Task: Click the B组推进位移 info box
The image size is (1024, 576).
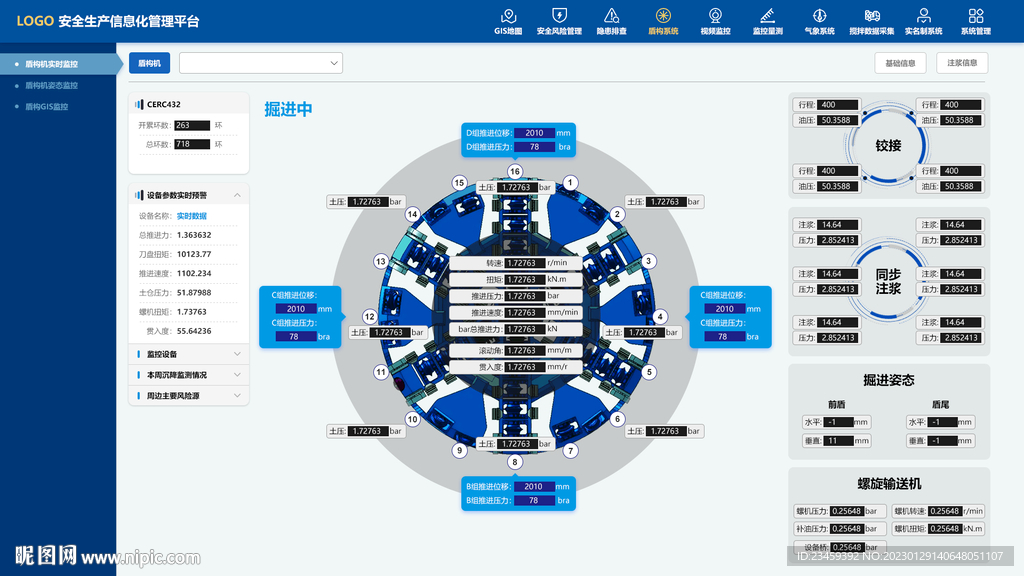Action: tap(519, 493)
